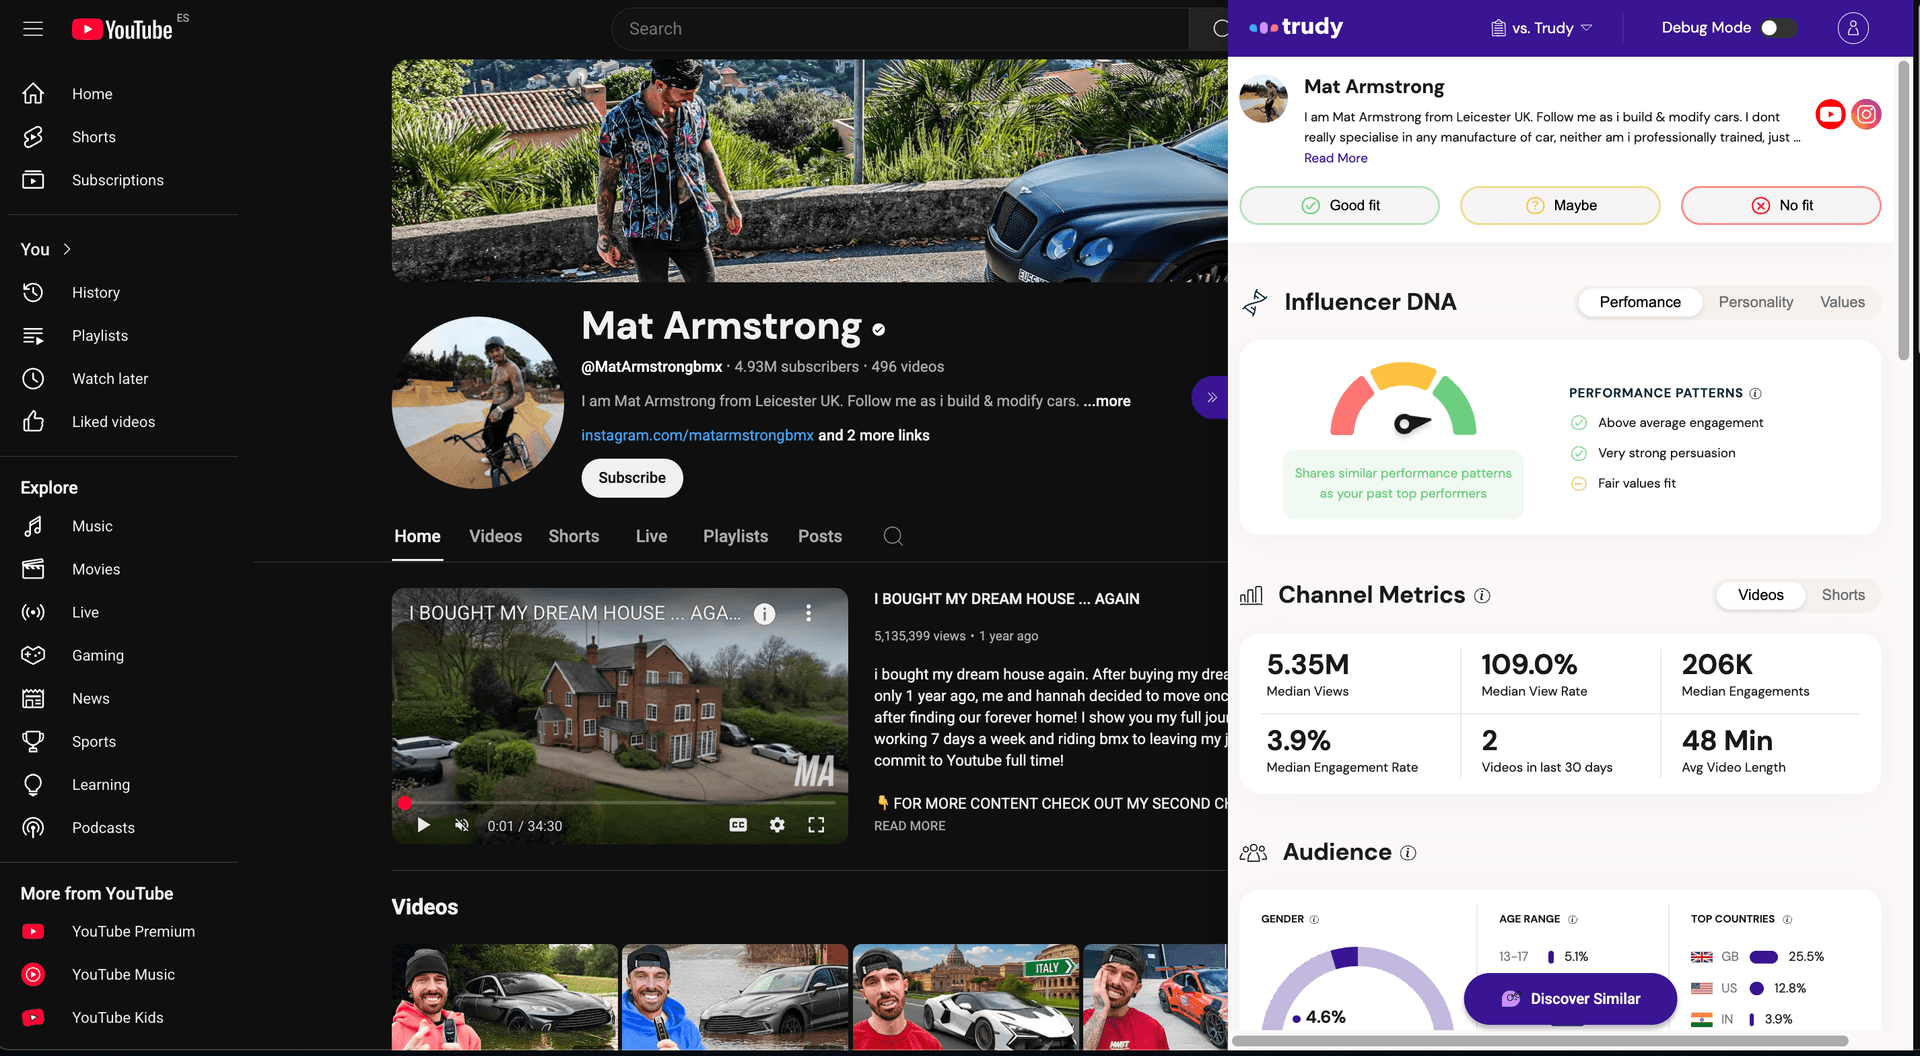Screen dimensions: 1920x1056
Task: Collapse the Trudy panel with arrow button
Action: click(1211, 398)
